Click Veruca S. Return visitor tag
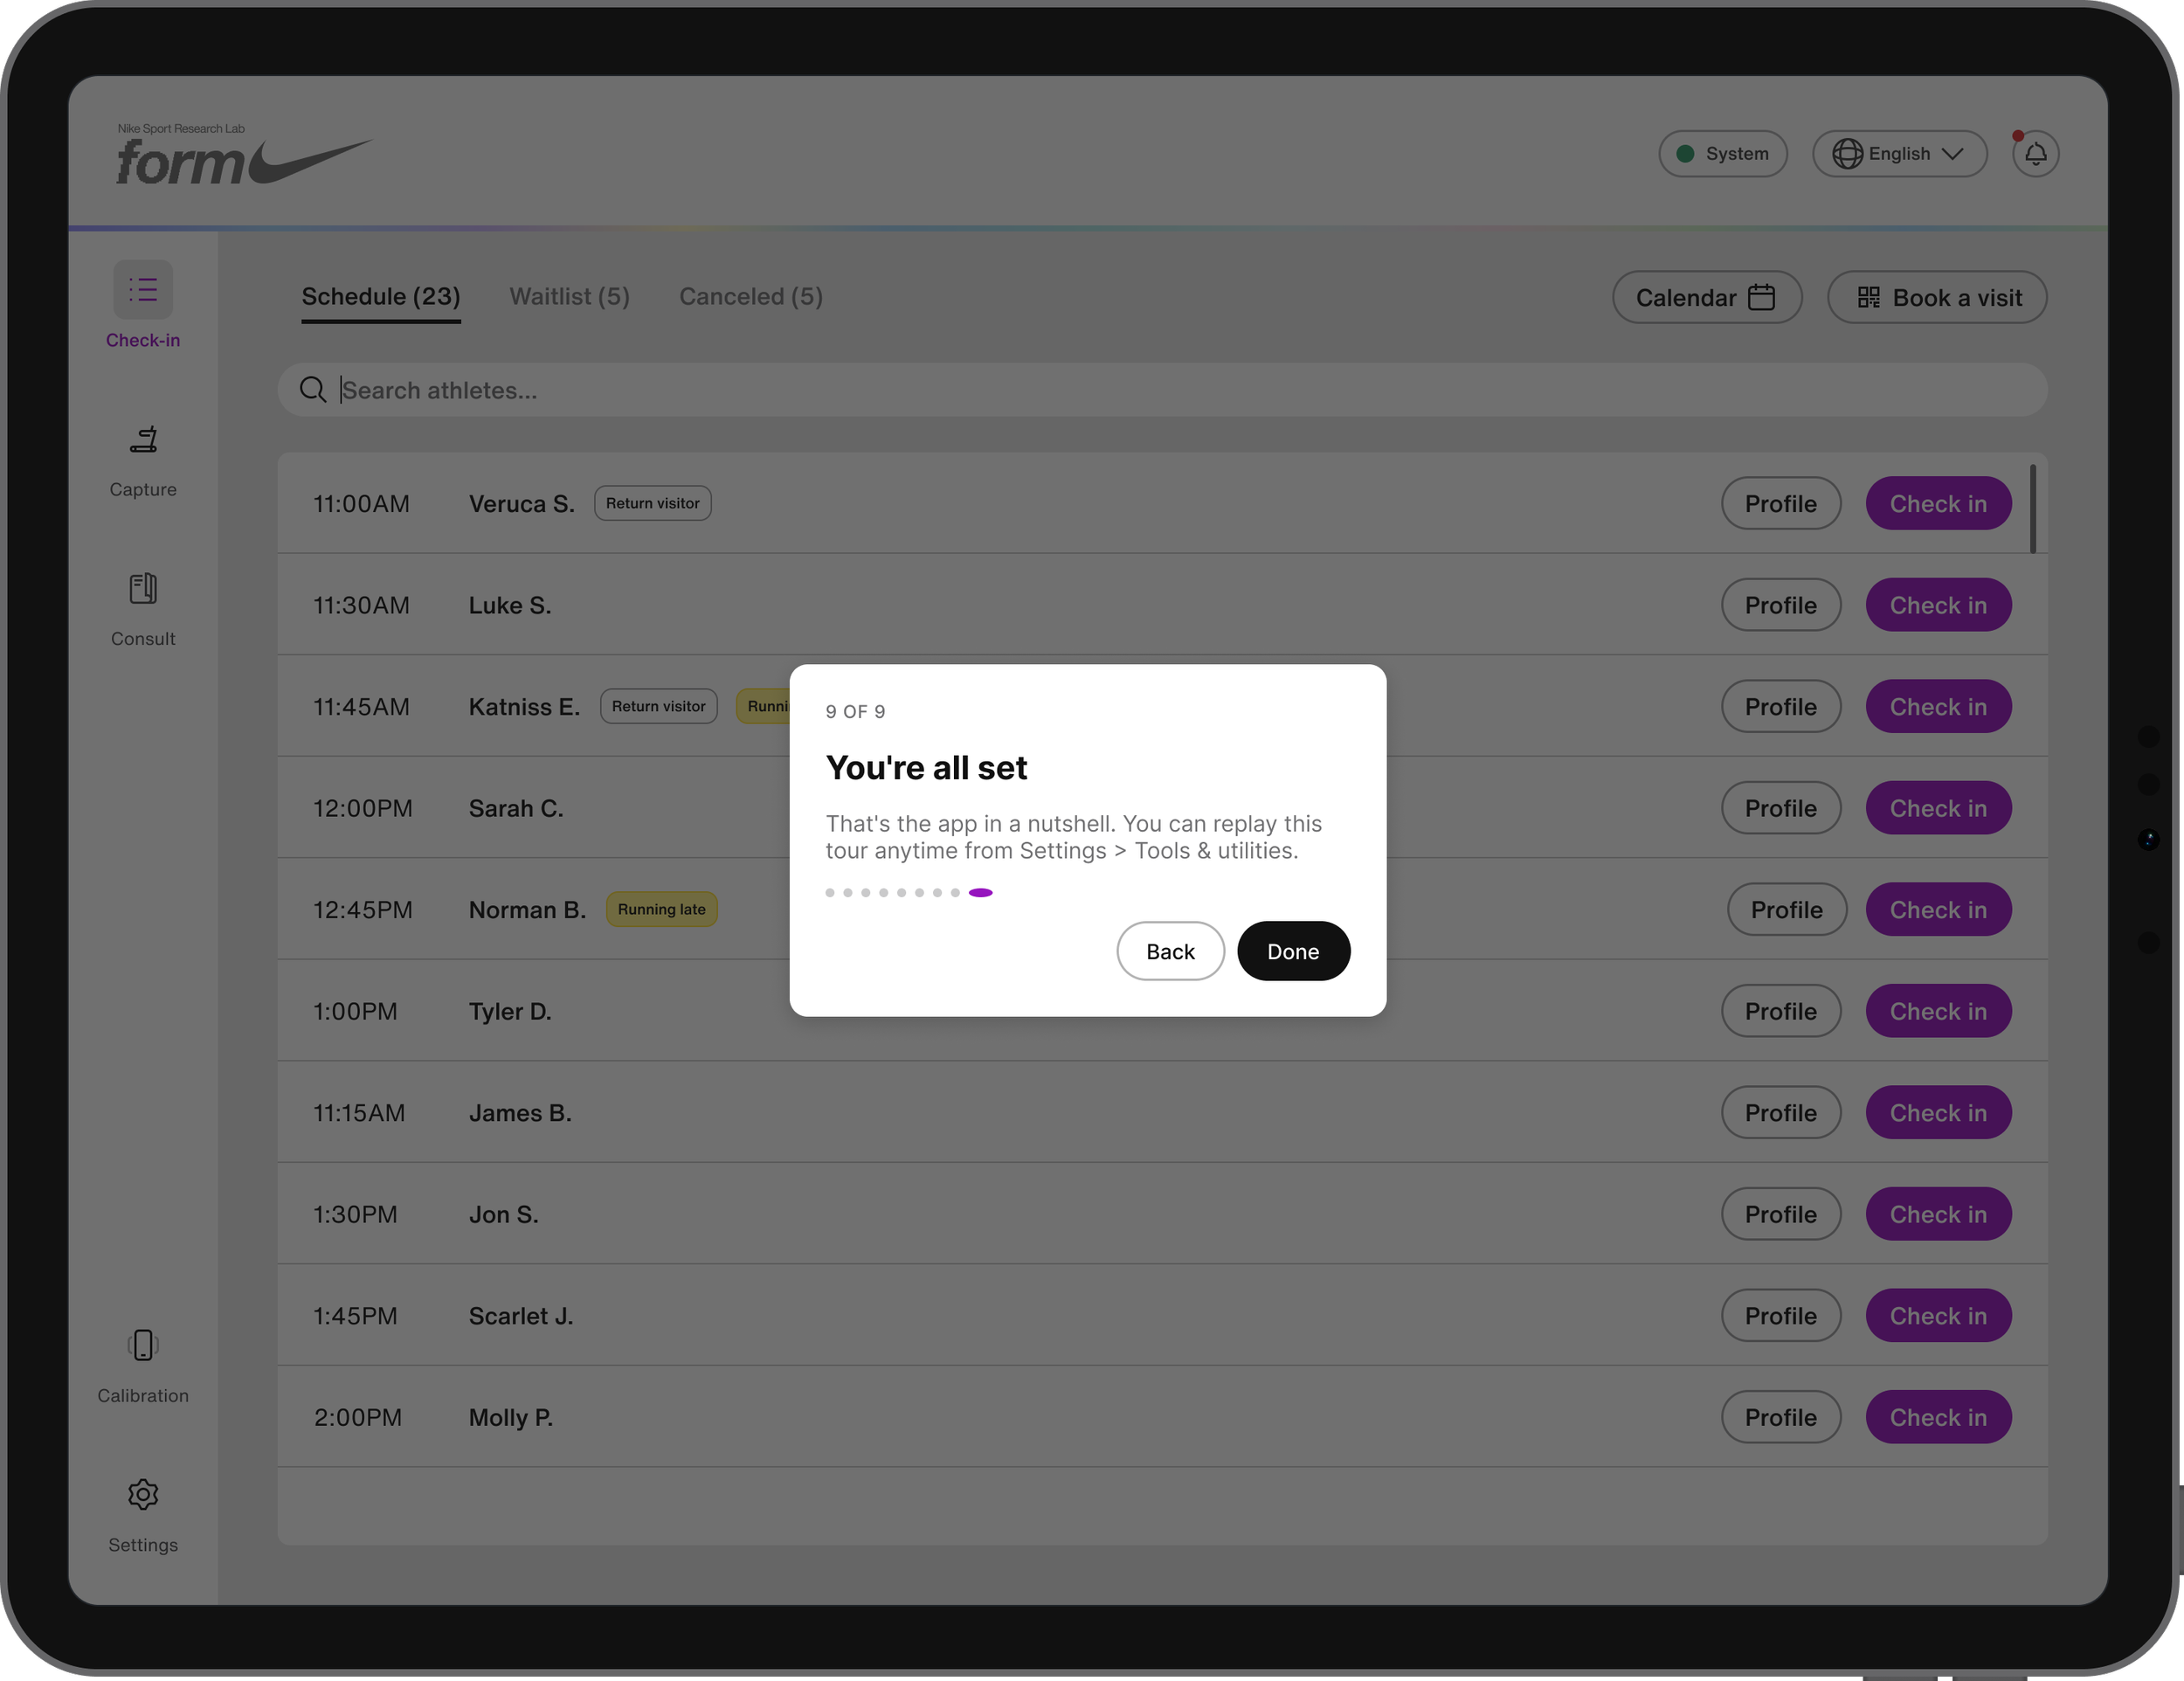The width and height of the screenshot is (2184, 1681). [x=652, y=503]
